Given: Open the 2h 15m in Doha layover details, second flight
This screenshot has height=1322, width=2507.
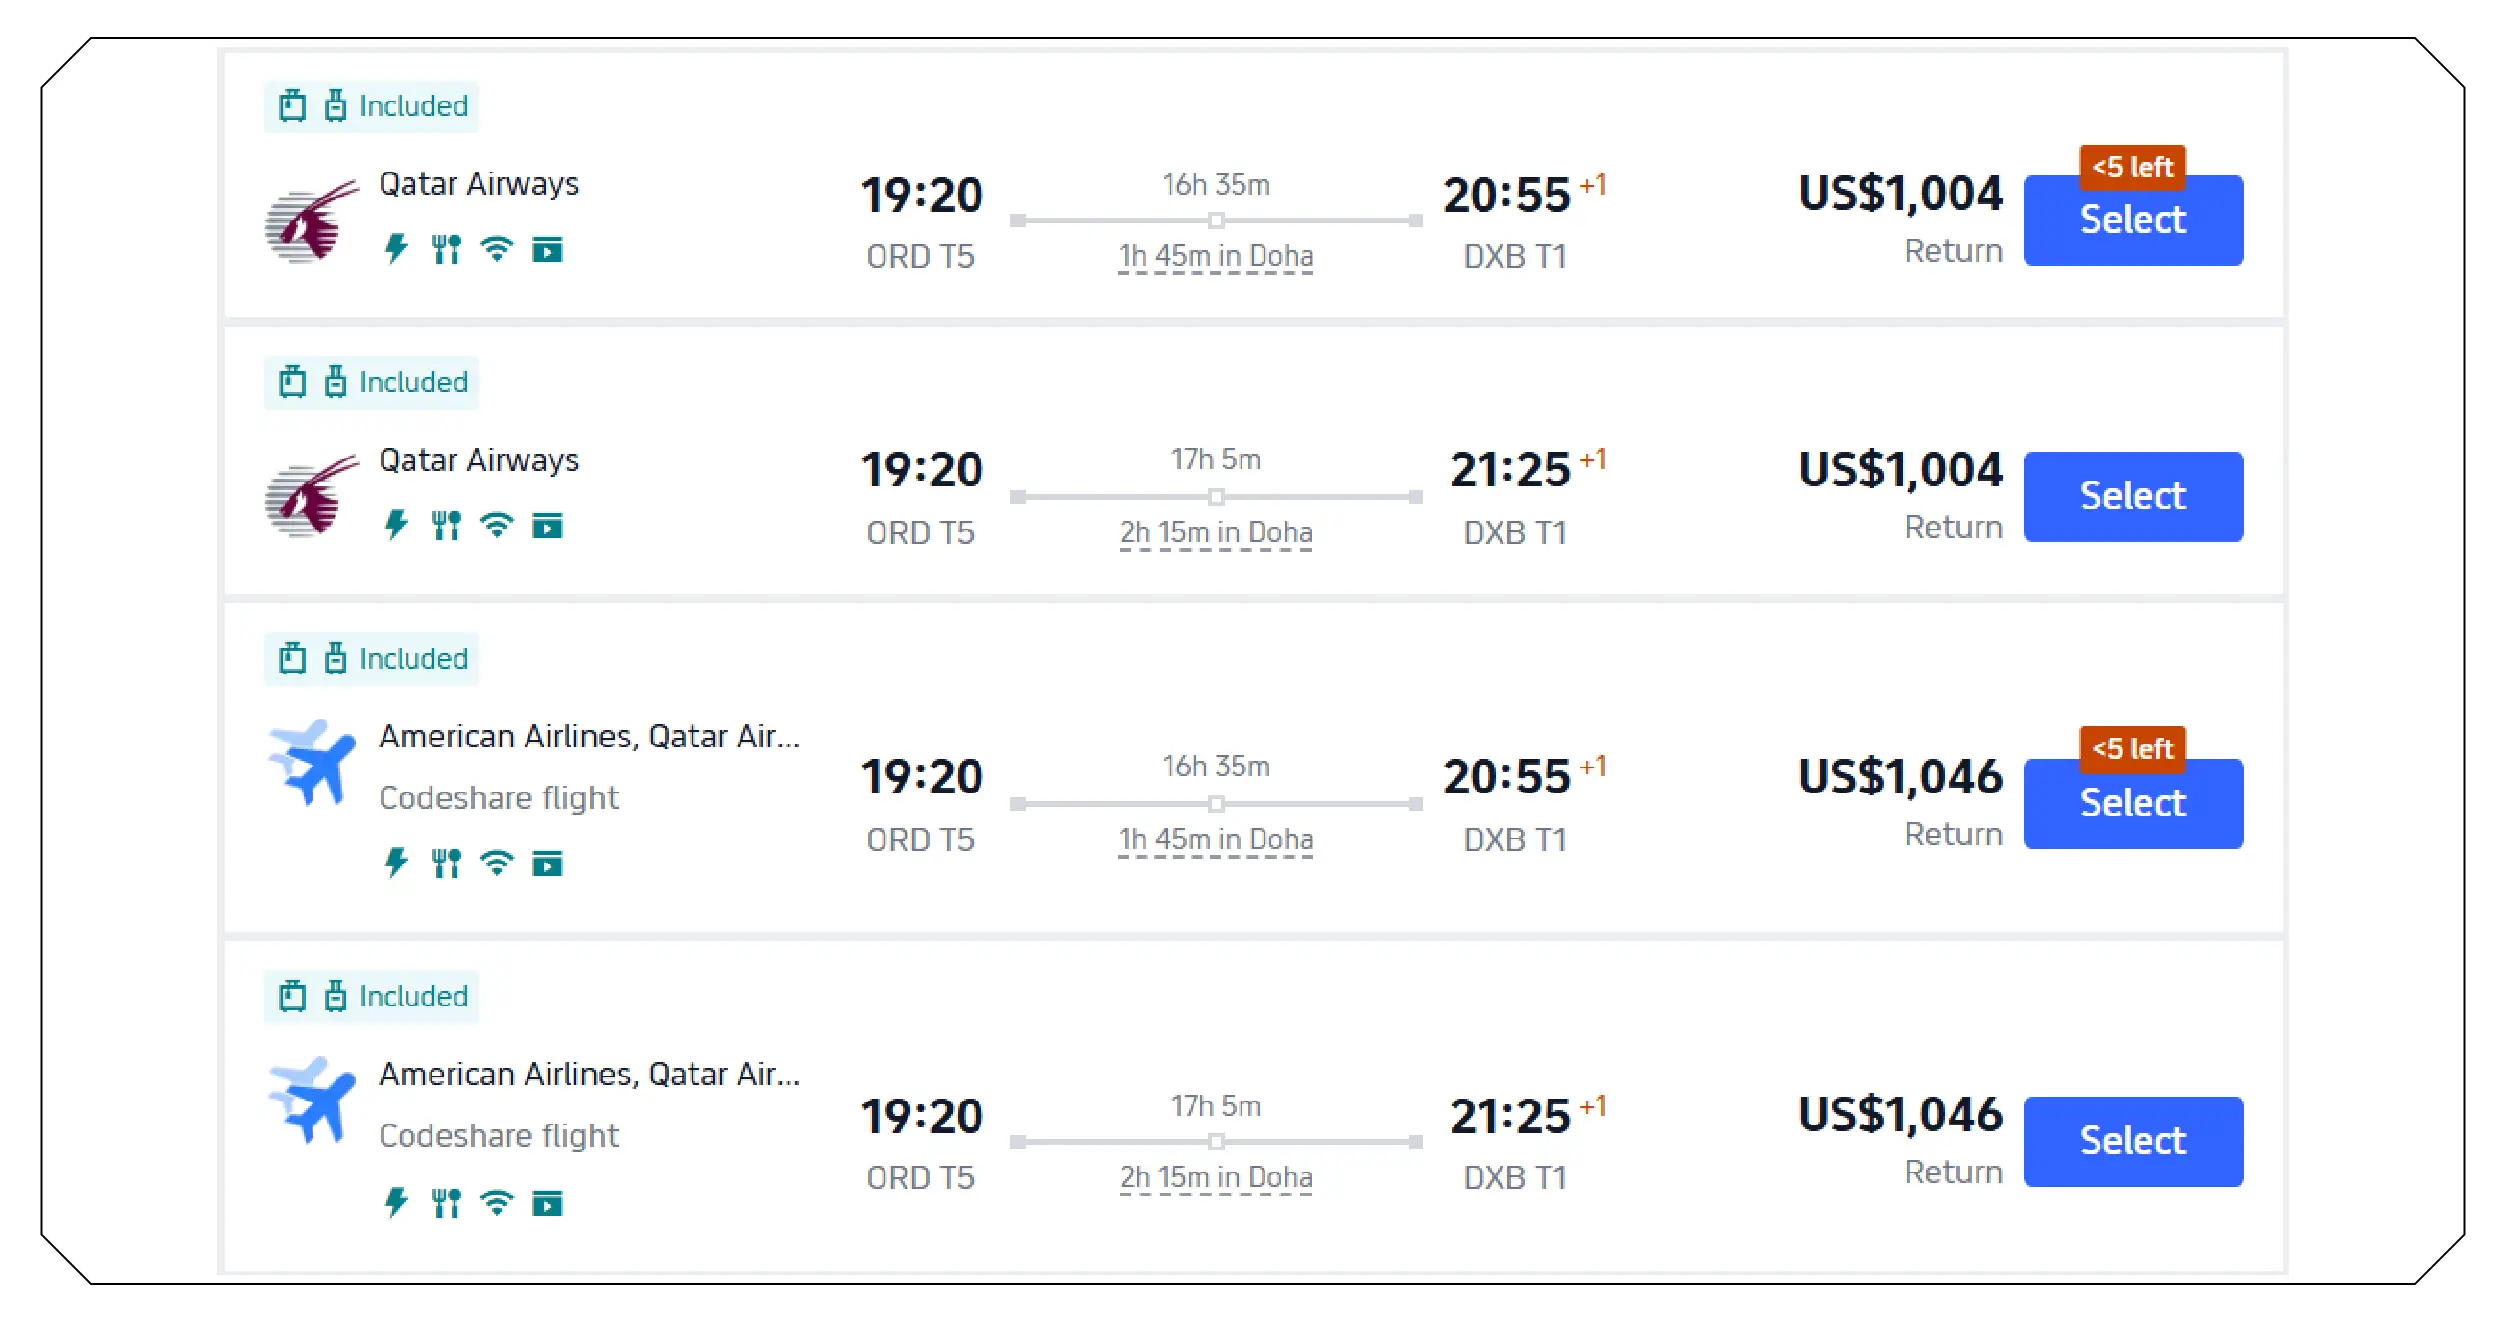Looking at the screenshot, I should click(x=1215, y=533).
